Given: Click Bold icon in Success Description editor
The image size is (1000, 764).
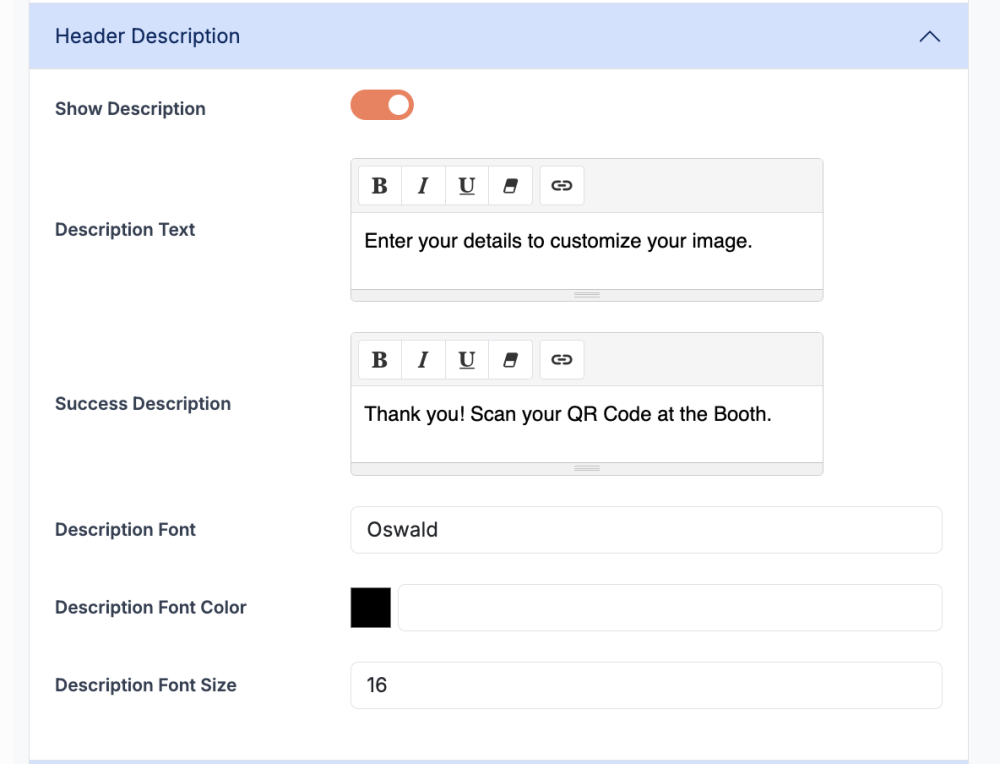Looking at the screenshot, I should [380, 360].
